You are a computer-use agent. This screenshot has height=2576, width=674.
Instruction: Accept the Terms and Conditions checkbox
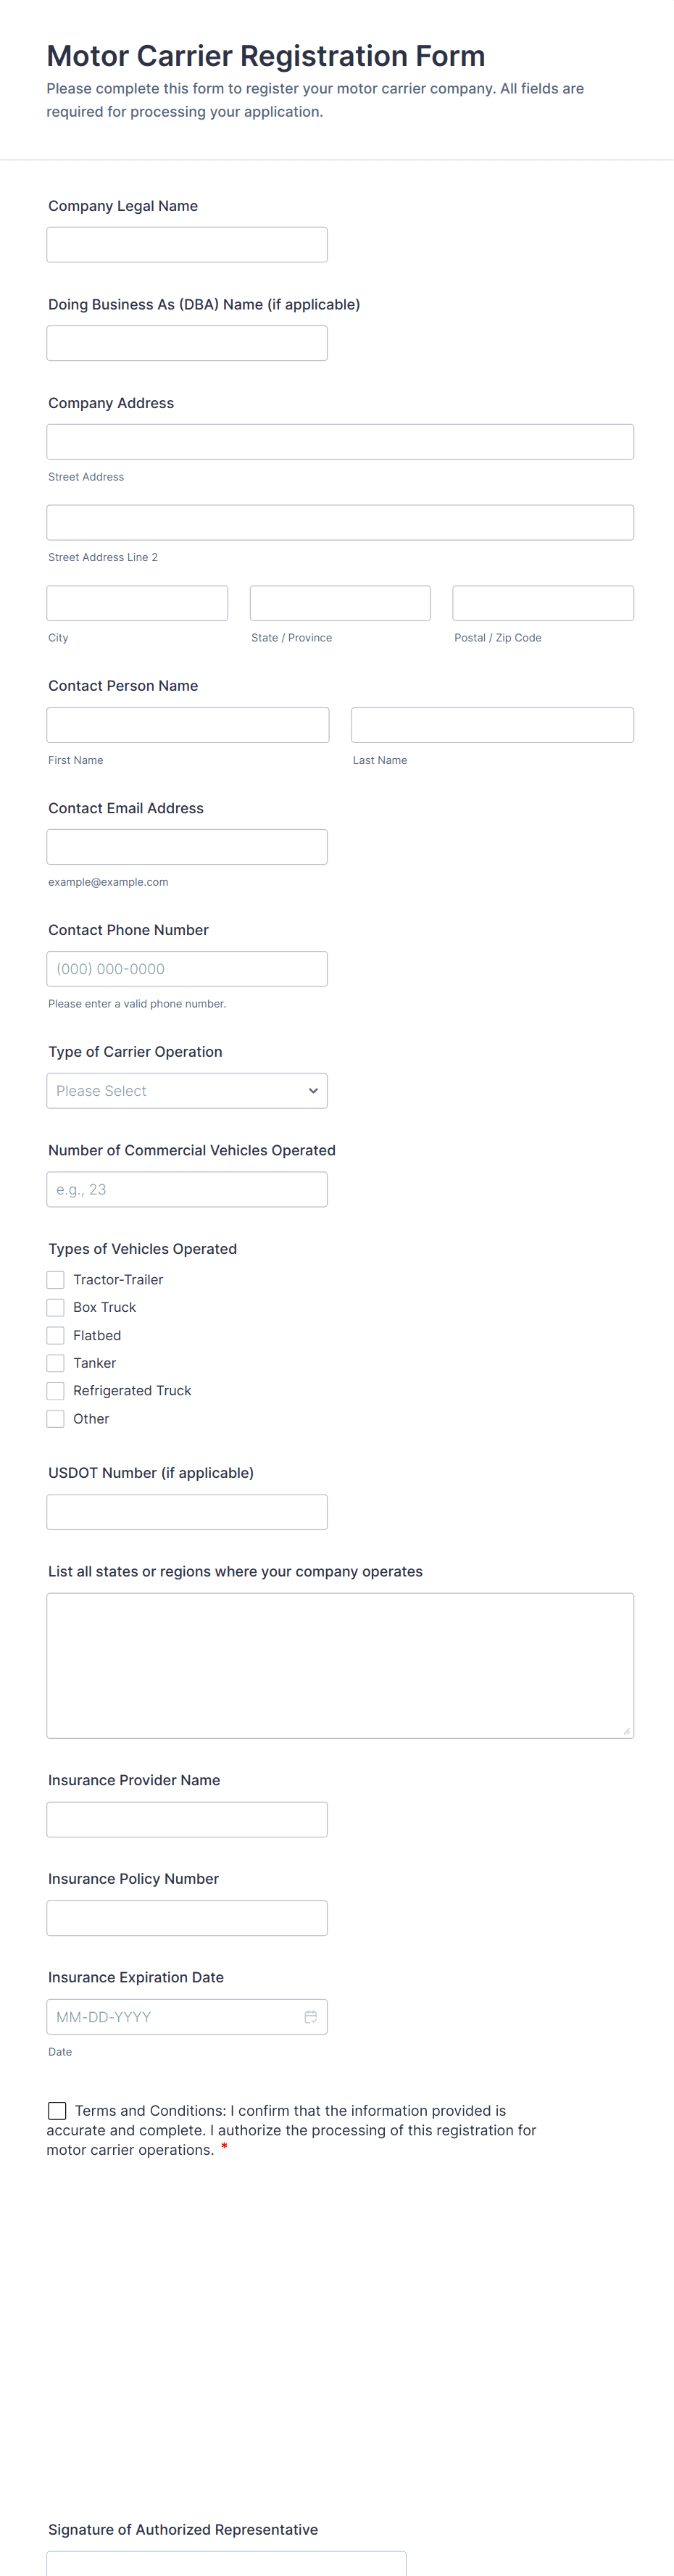(58, 2110)
